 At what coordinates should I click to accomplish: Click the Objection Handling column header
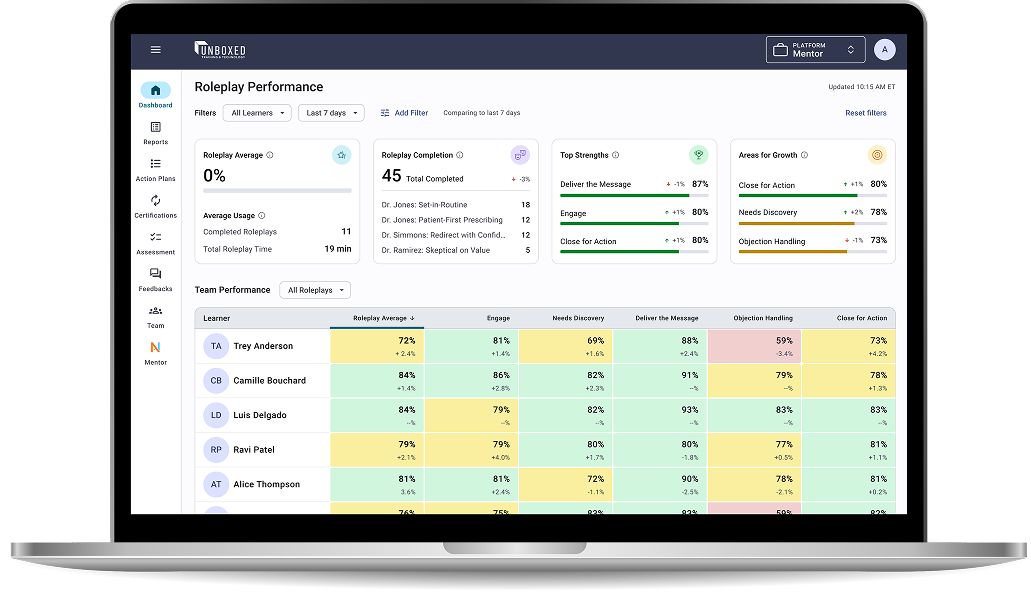[x=763, y=318]
